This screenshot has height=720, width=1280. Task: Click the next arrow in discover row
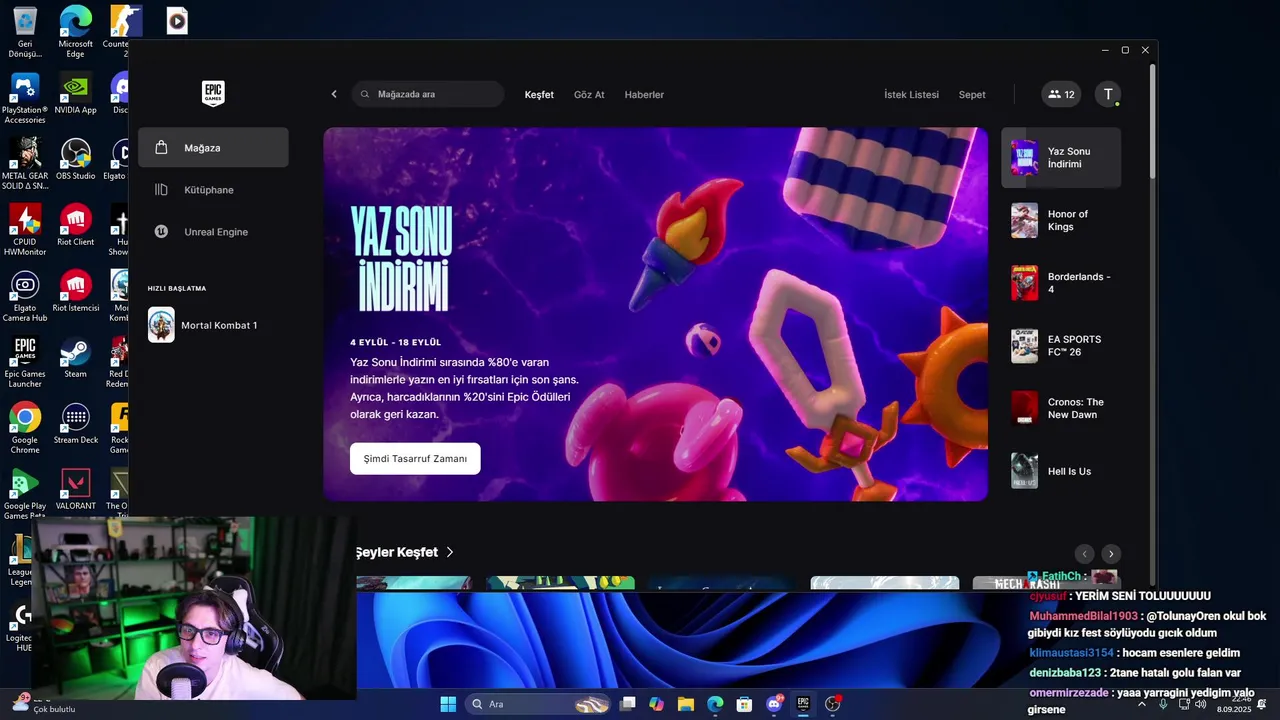(1110, 554)
